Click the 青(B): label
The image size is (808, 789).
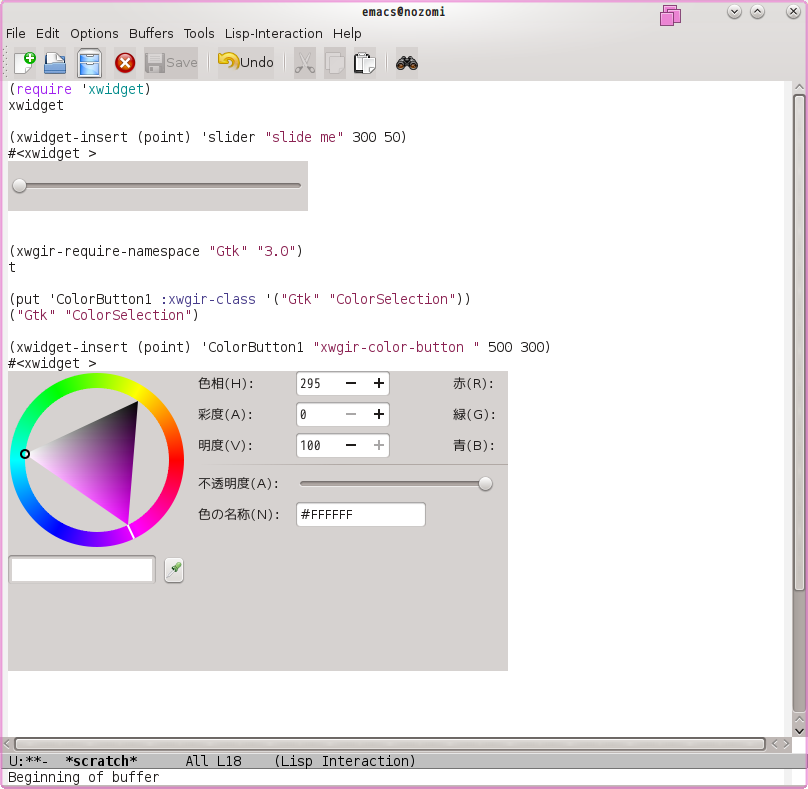[x=474, y=445]
